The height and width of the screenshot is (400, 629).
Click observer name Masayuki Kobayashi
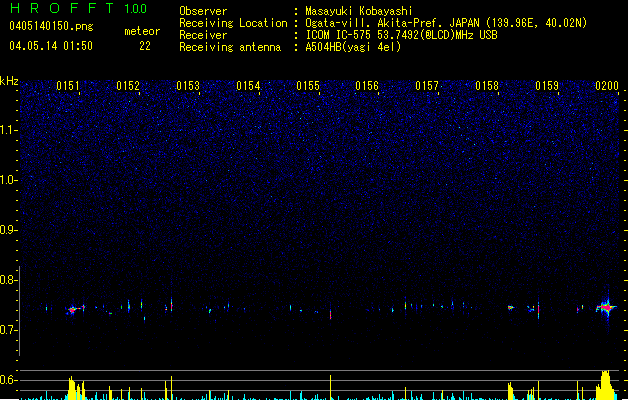click(359, 11)
